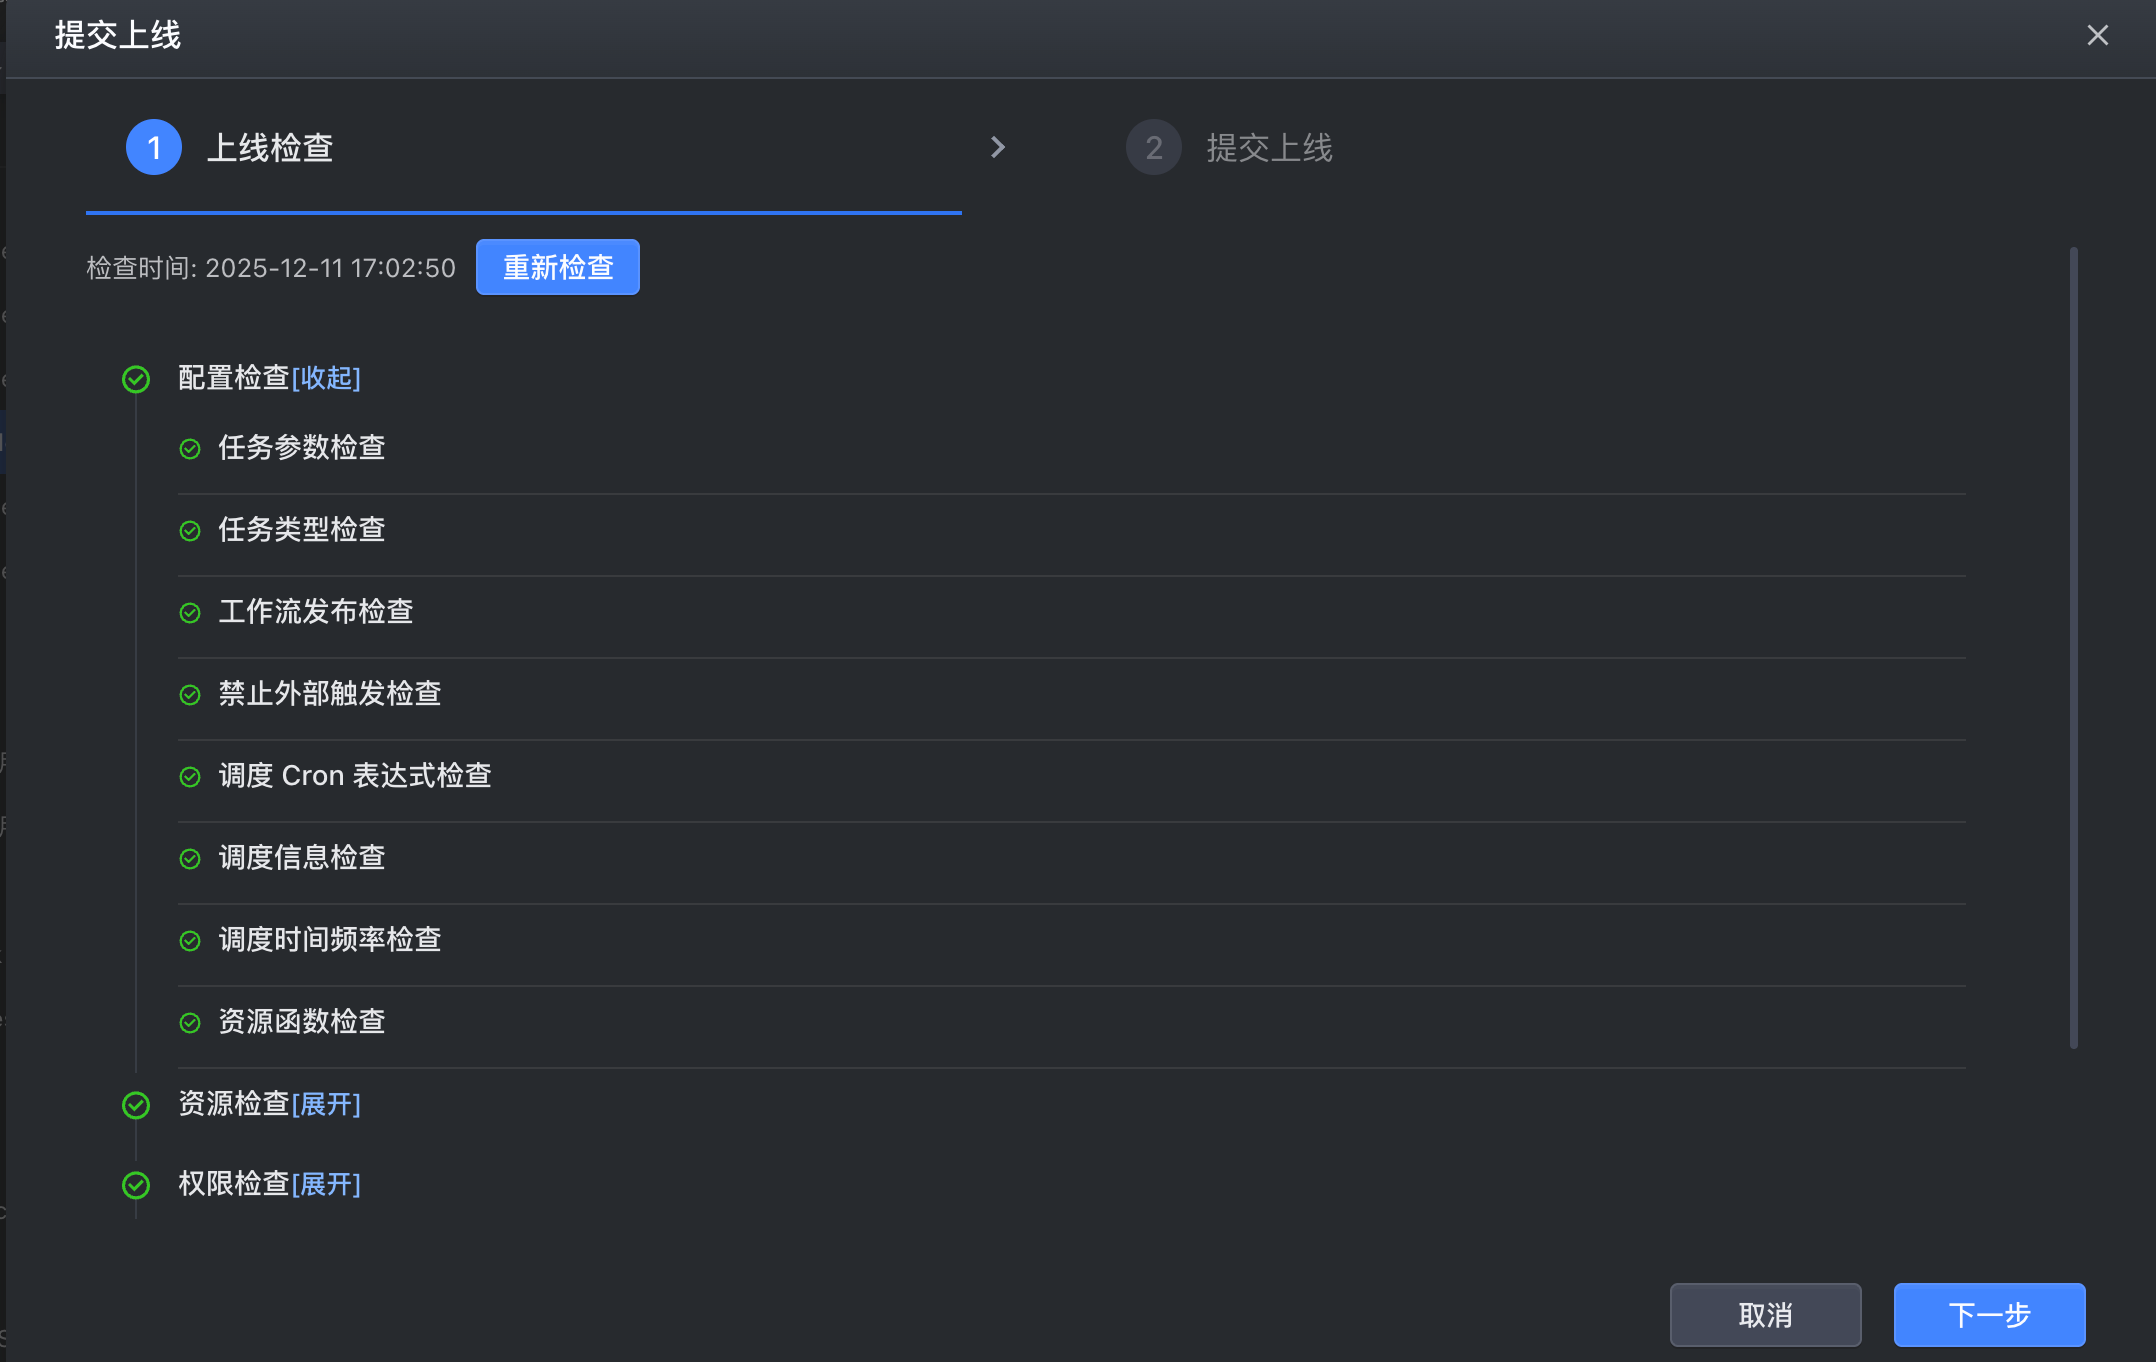Click green check icon beside 权限检查
2156x1362 pixels.
(x=136, y=1185)
